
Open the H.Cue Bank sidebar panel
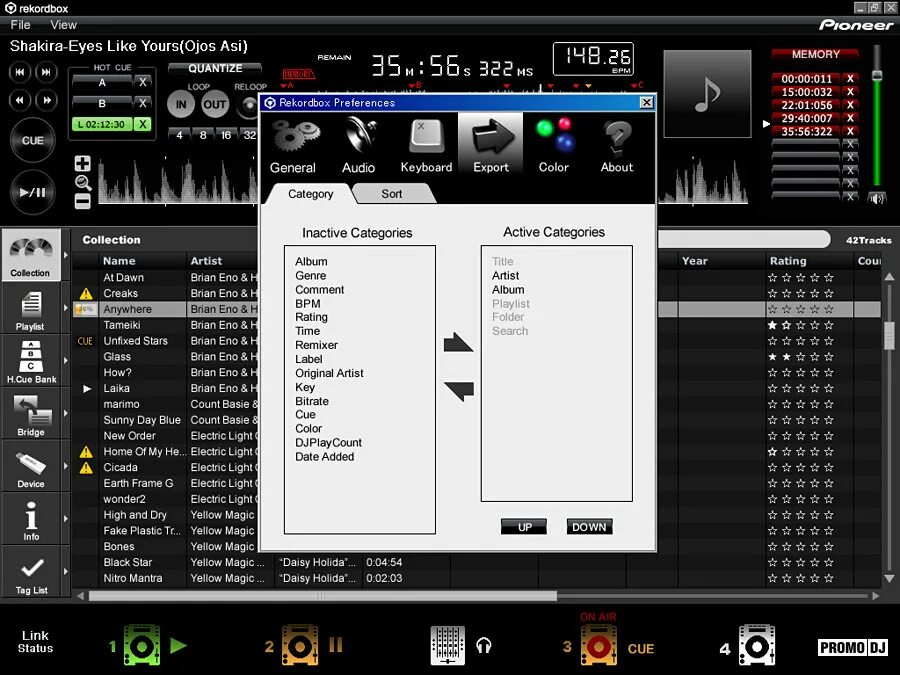coord(31,362)
